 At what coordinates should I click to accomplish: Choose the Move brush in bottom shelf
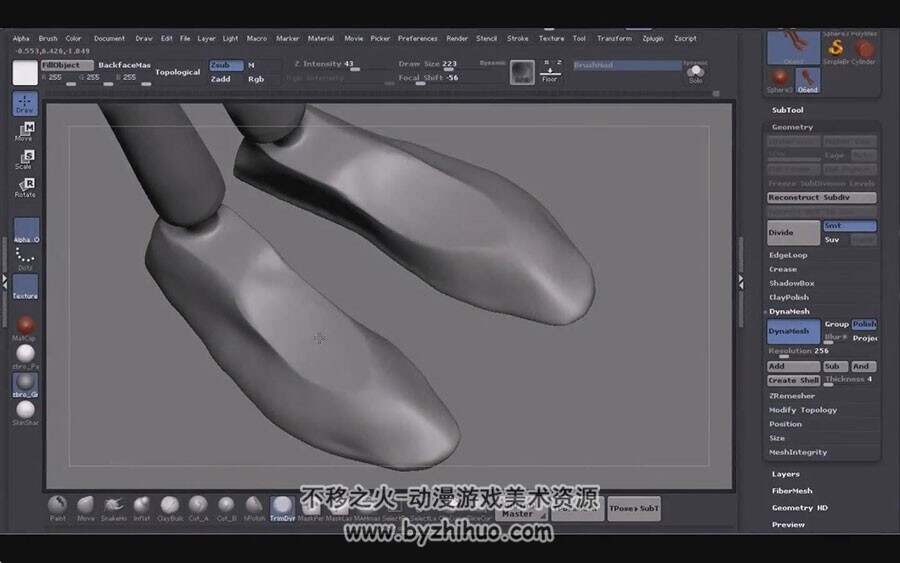[86, 507]
